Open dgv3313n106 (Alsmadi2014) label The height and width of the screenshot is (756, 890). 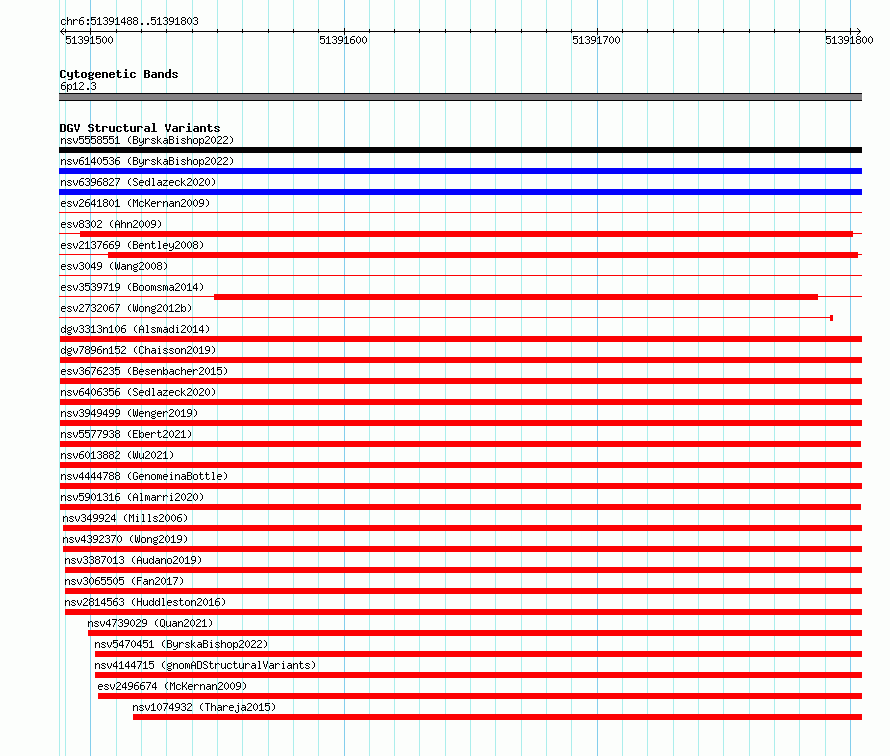pyautogui.click(x=135, y=329)
